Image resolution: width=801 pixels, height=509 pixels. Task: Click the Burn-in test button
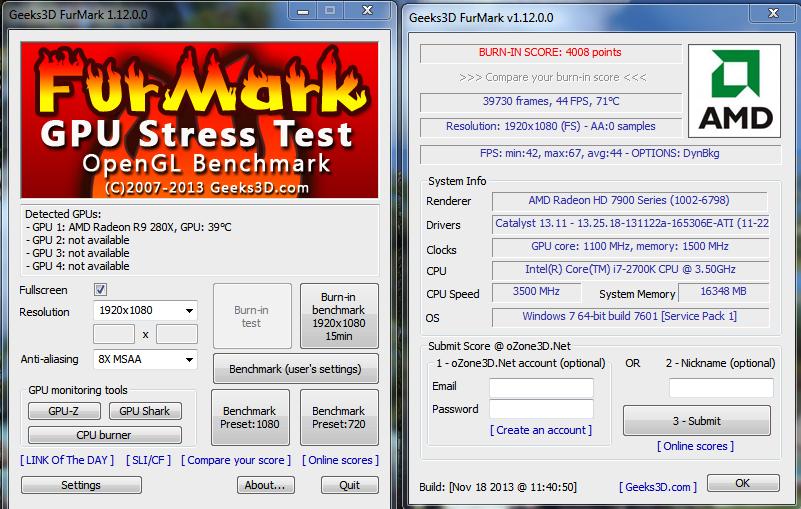pos(252,316)
